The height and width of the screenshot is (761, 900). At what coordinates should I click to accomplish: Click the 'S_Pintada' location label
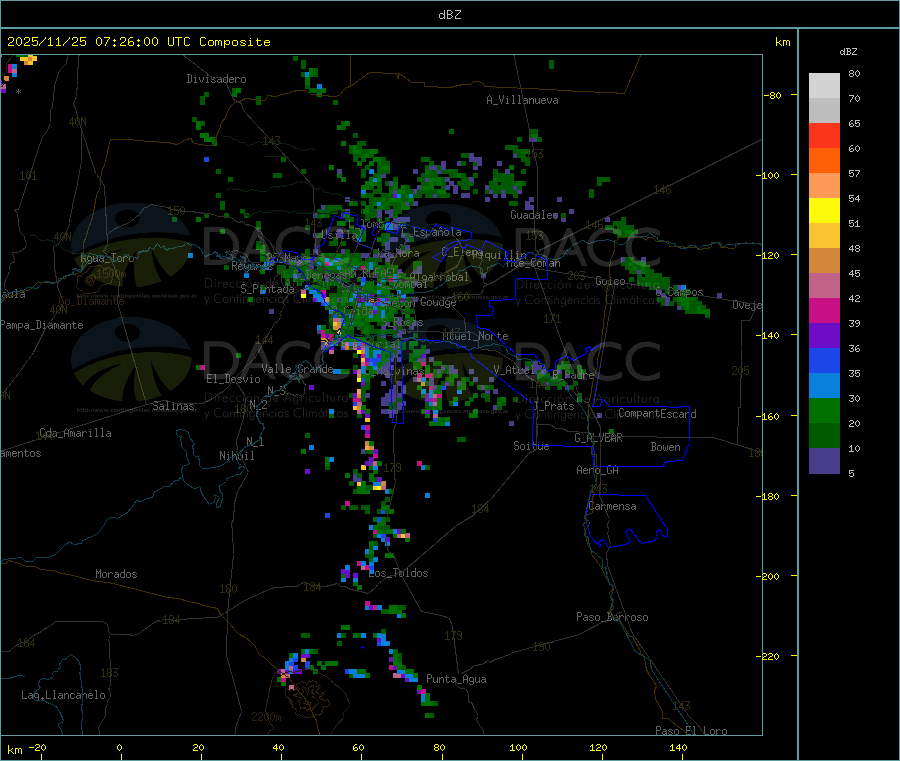click(x=267, y=289)
